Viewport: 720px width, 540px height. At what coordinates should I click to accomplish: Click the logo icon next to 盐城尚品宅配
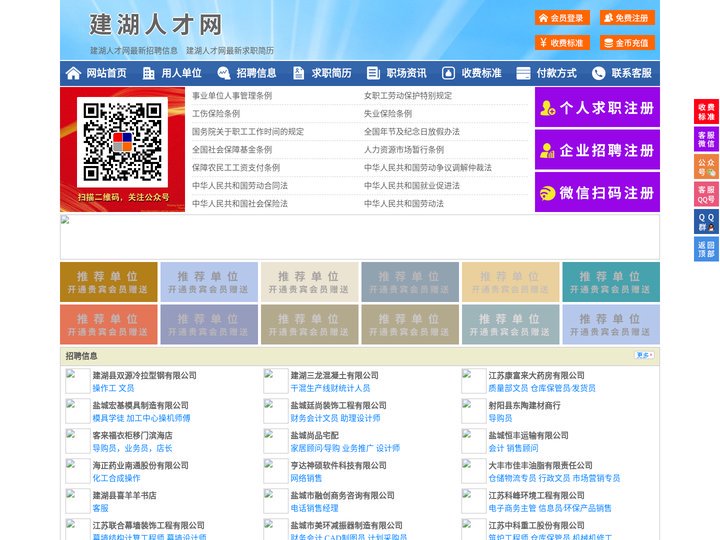[276, 441]
